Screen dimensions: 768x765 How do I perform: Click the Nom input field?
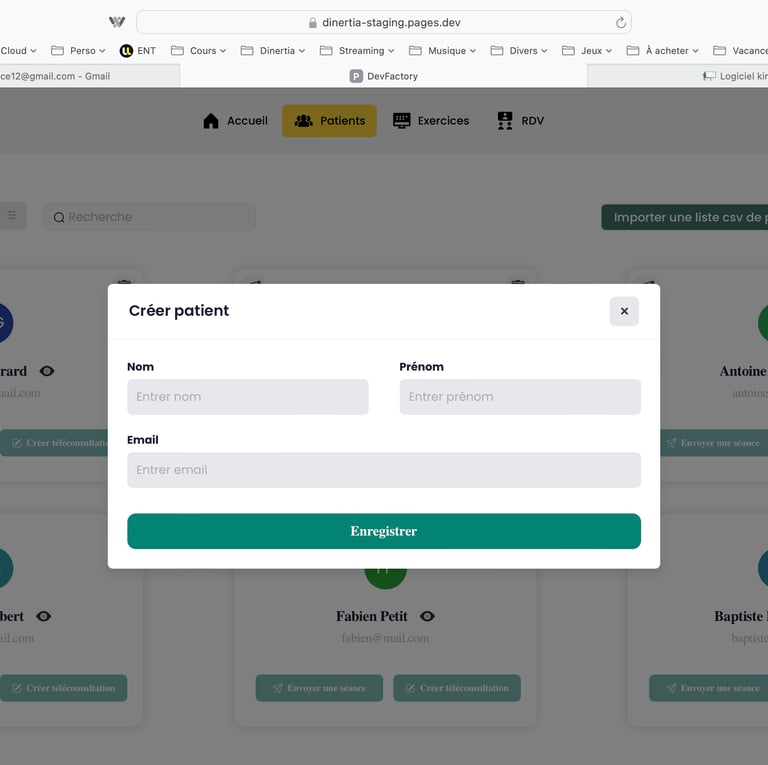(x=248, y=397)
